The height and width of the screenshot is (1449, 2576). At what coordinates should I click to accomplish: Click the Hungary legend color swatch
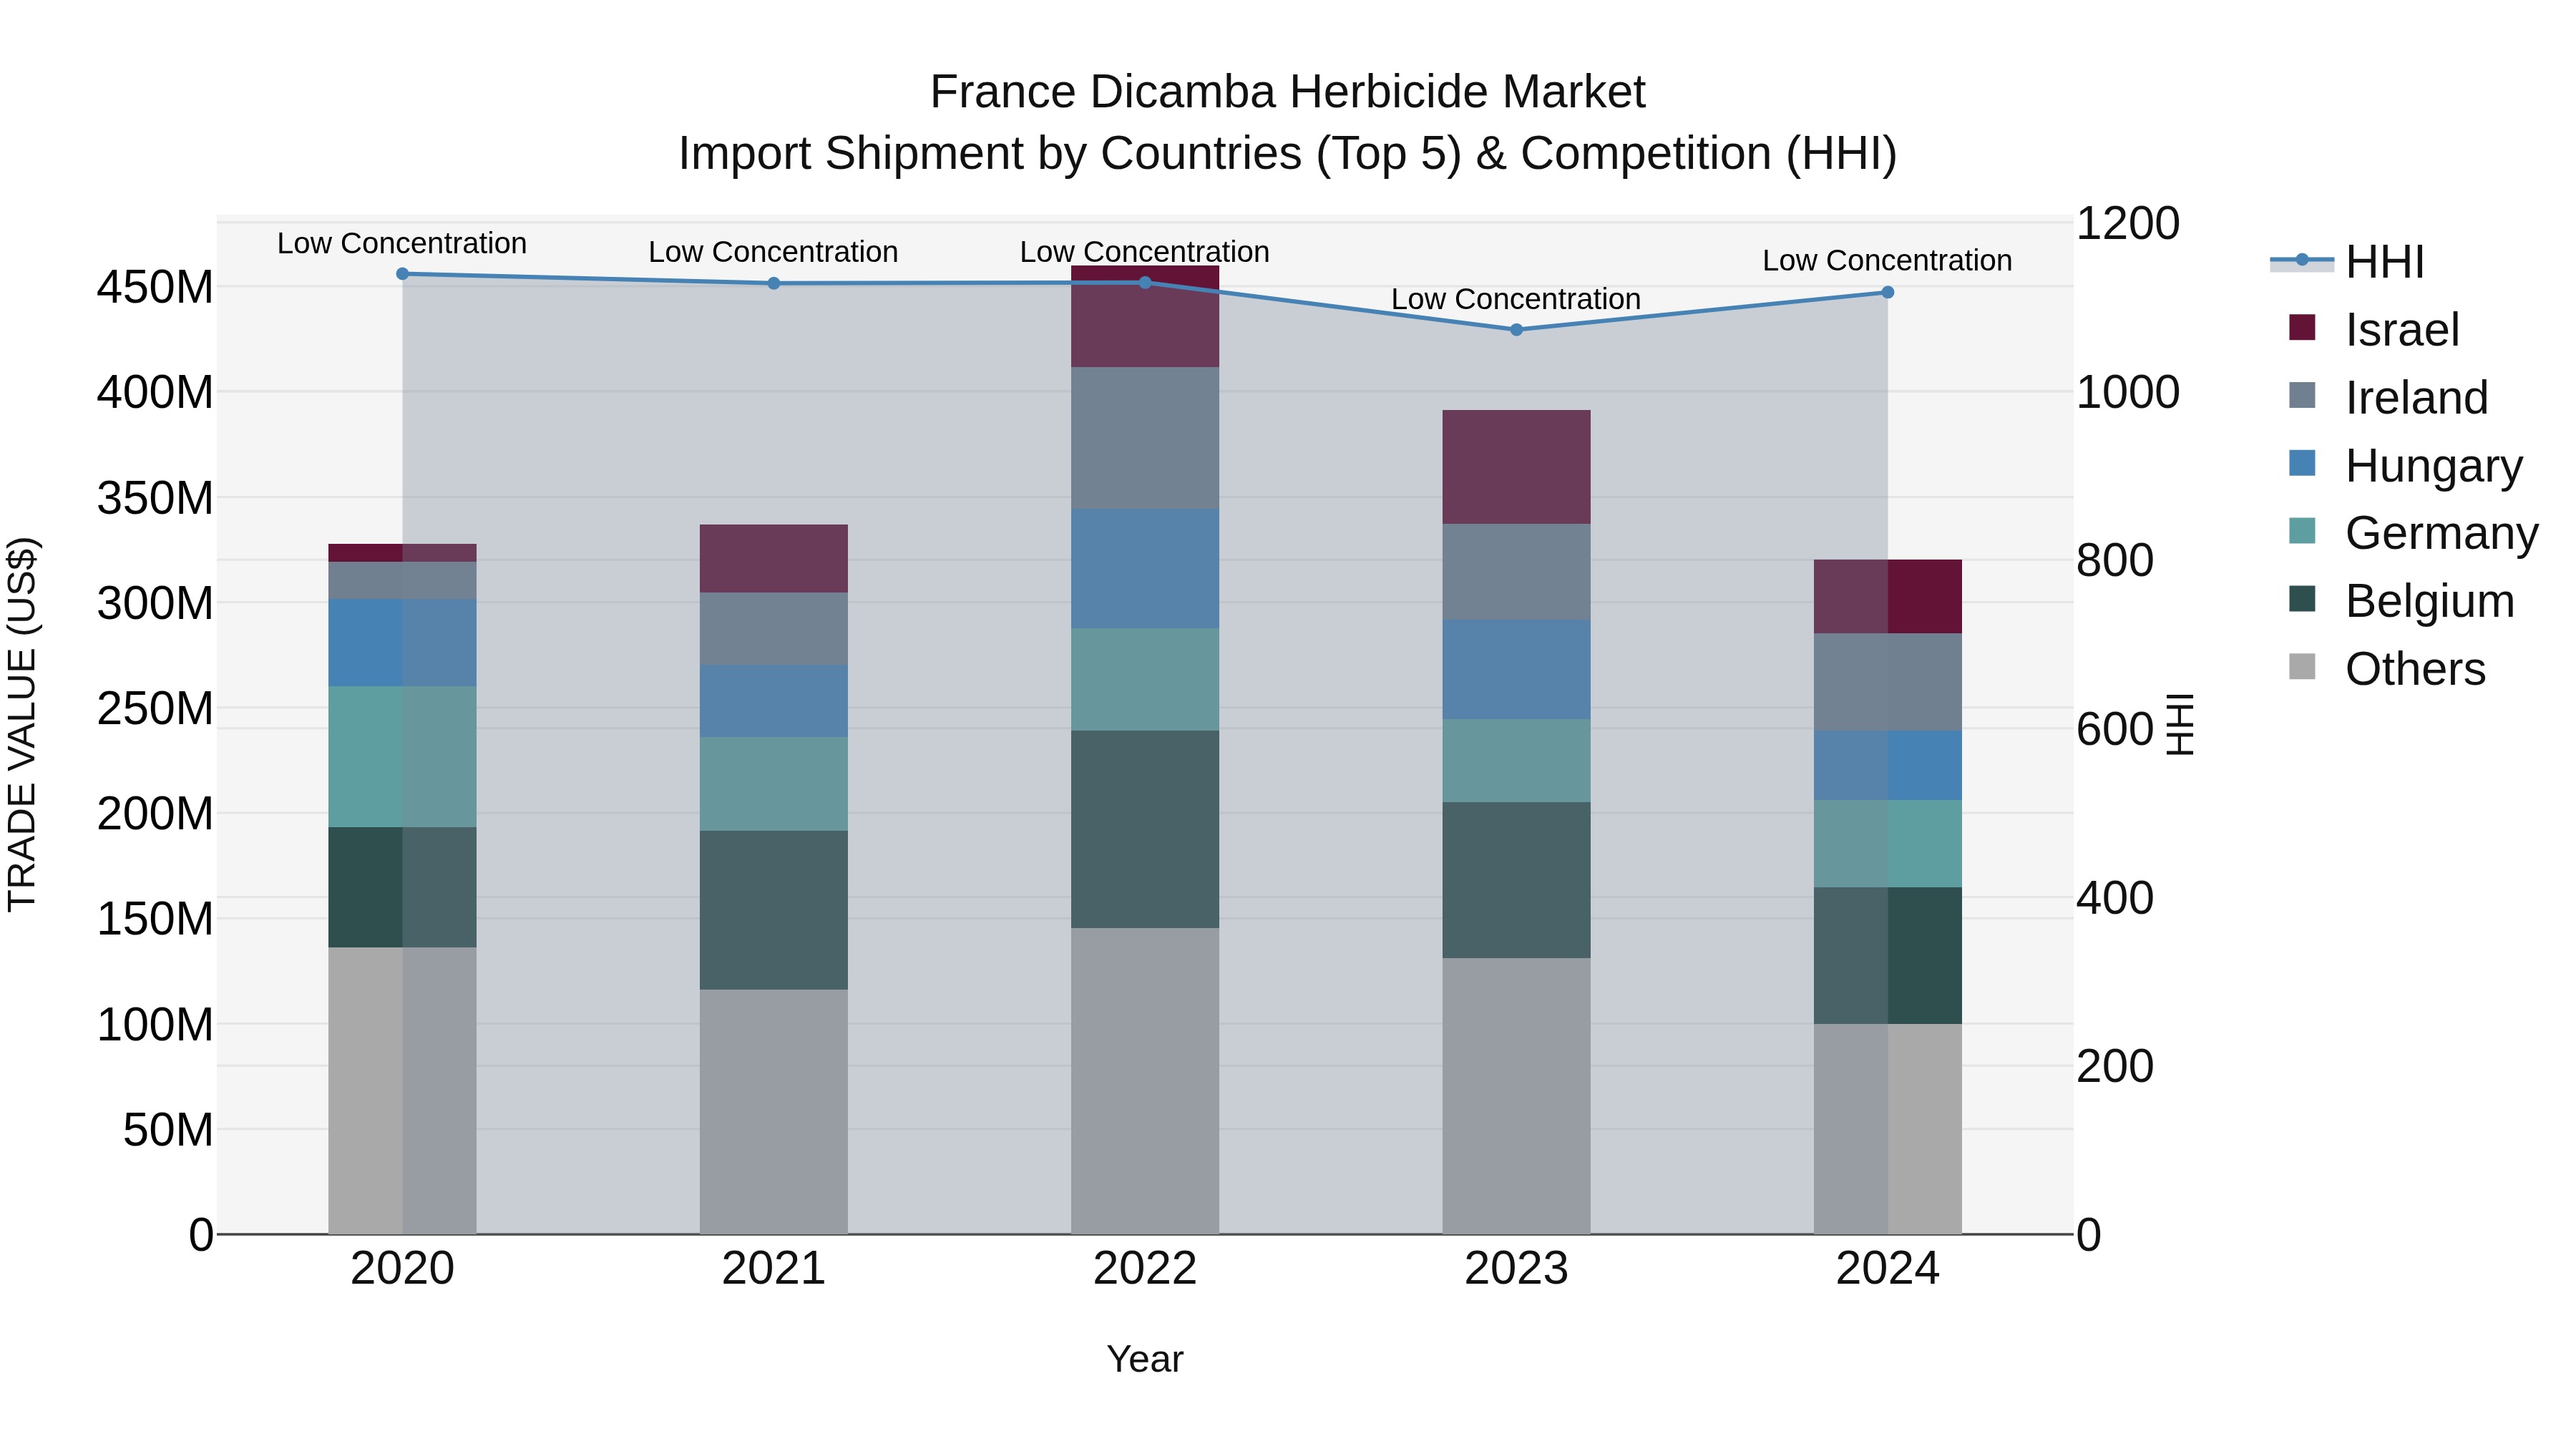coord(2302,463)
